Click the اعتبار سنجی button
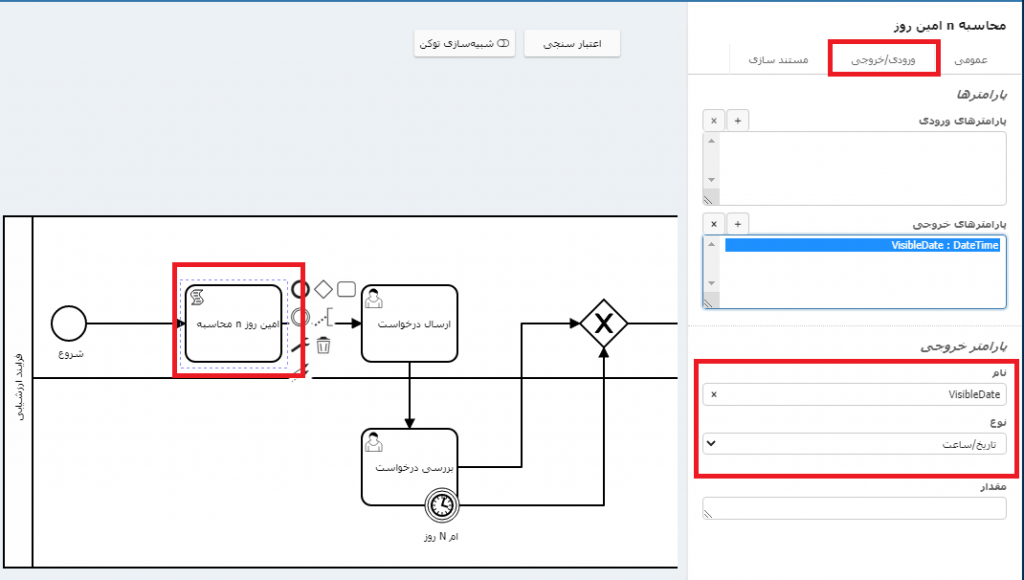 (572, 44)
